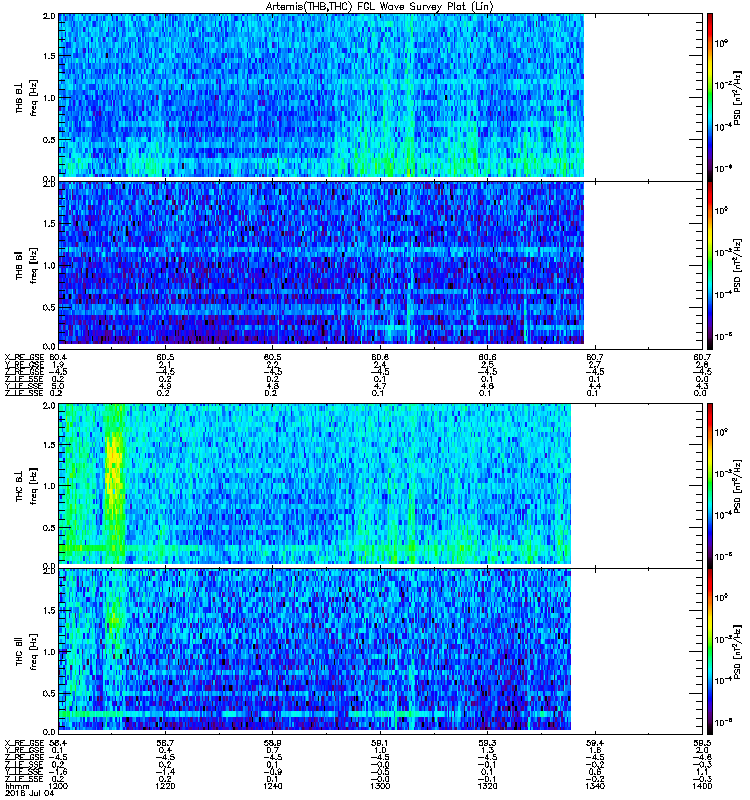The image size is (750, 800).
Task: Click the '1340' time label
Action: coord(595,786)
